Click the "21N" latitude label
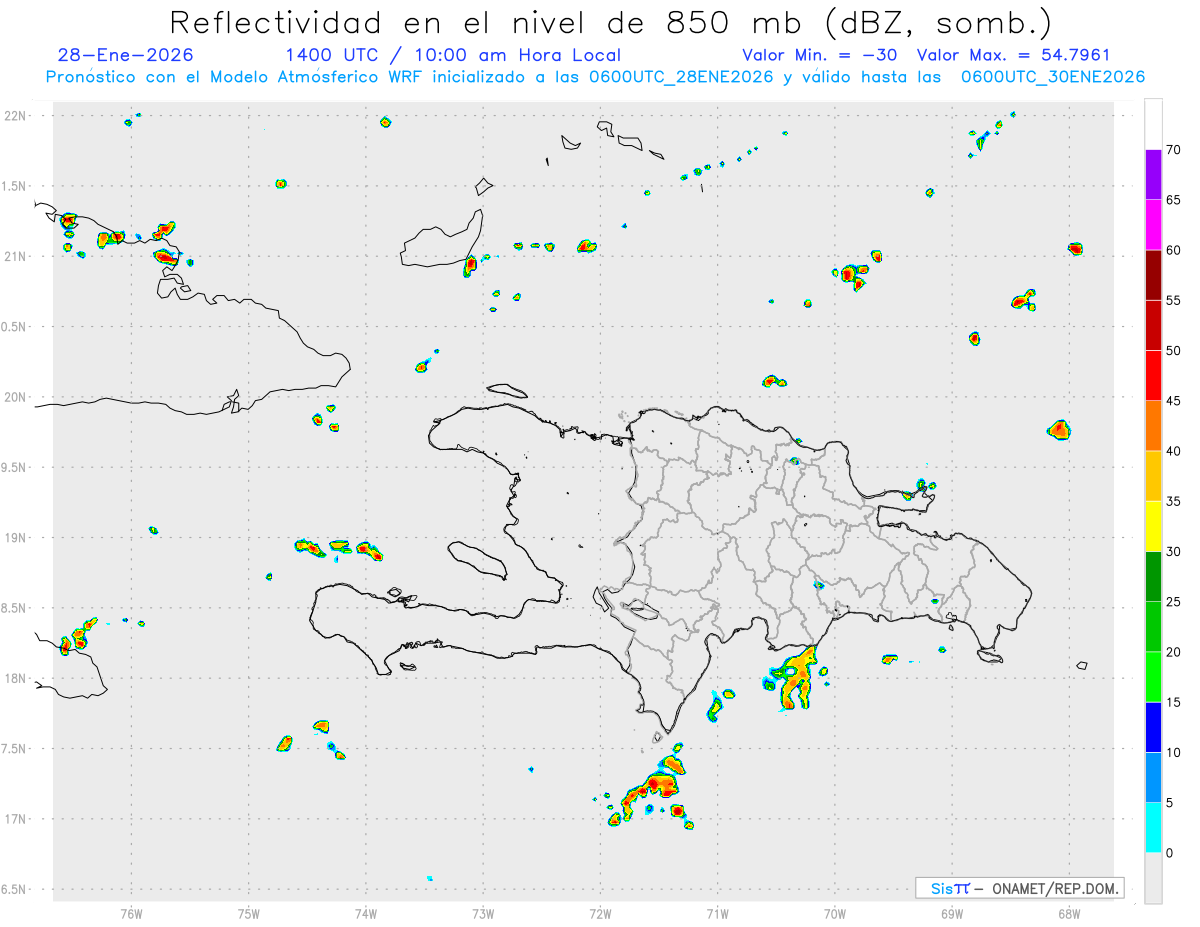1200x927 pixels. coord(16,256)
